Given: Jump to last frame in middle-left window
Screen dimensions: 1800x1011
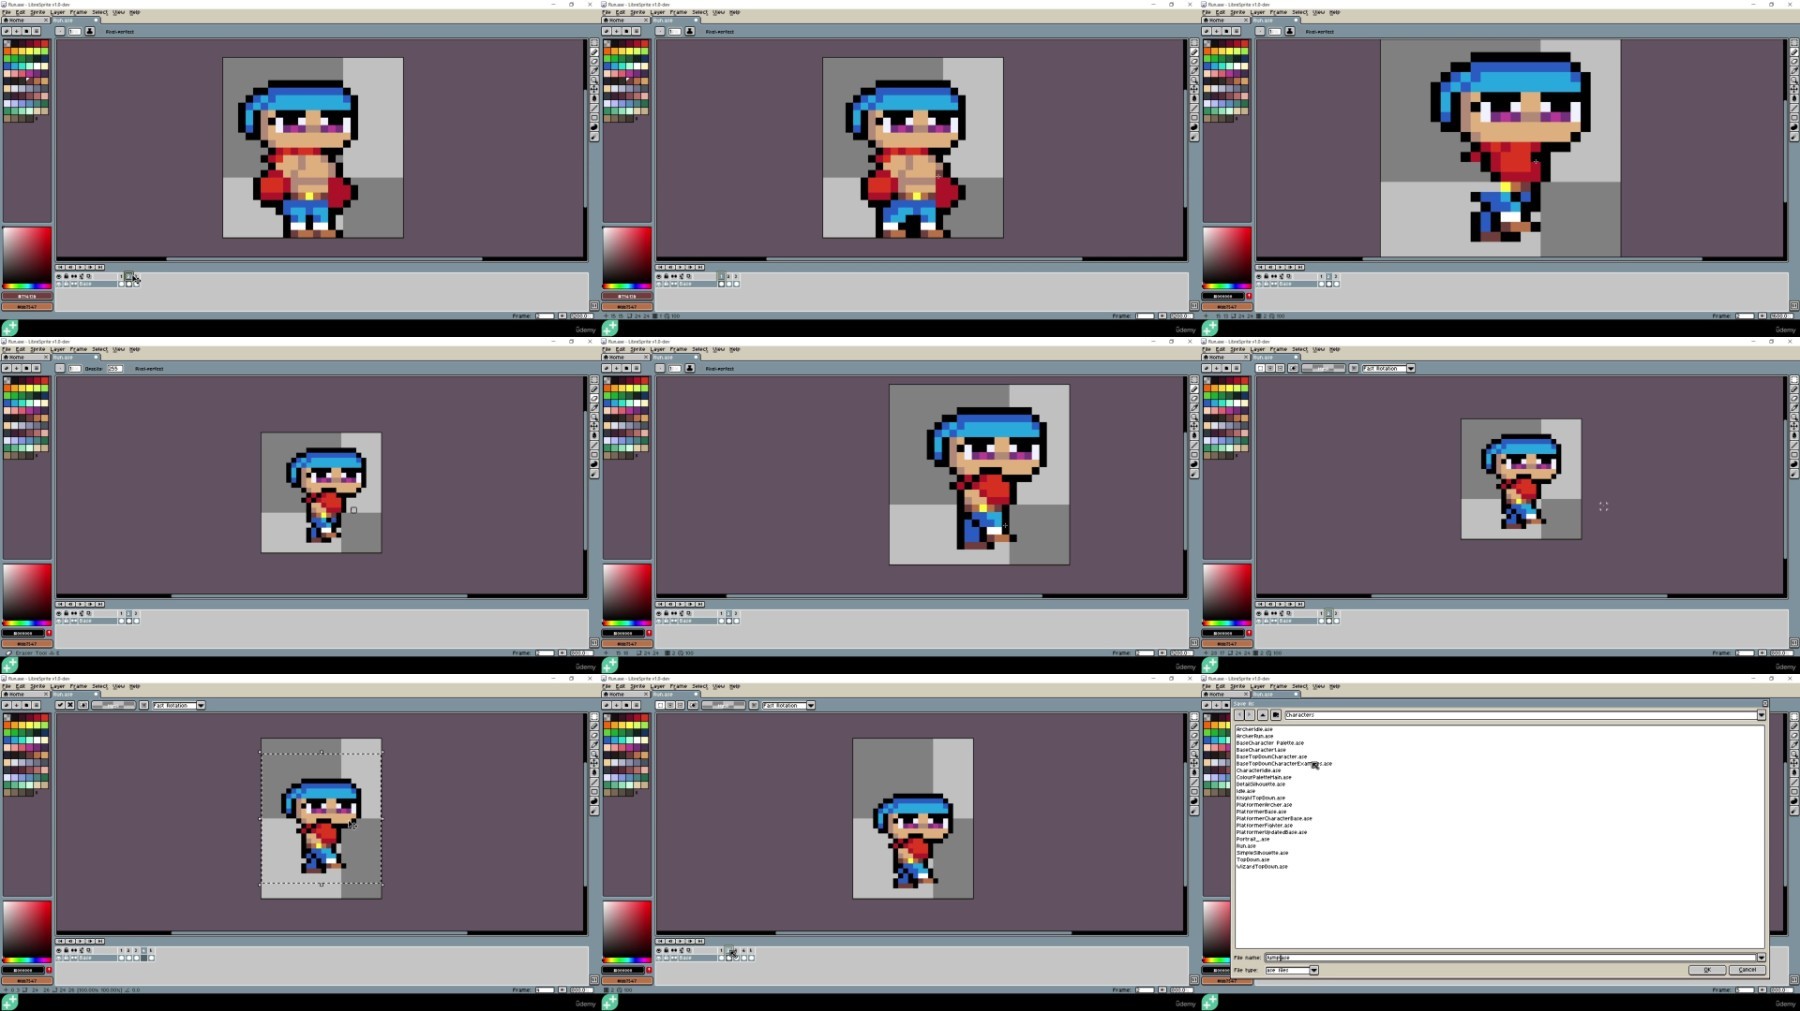Looking at the screenshot, I should point(100,604).
